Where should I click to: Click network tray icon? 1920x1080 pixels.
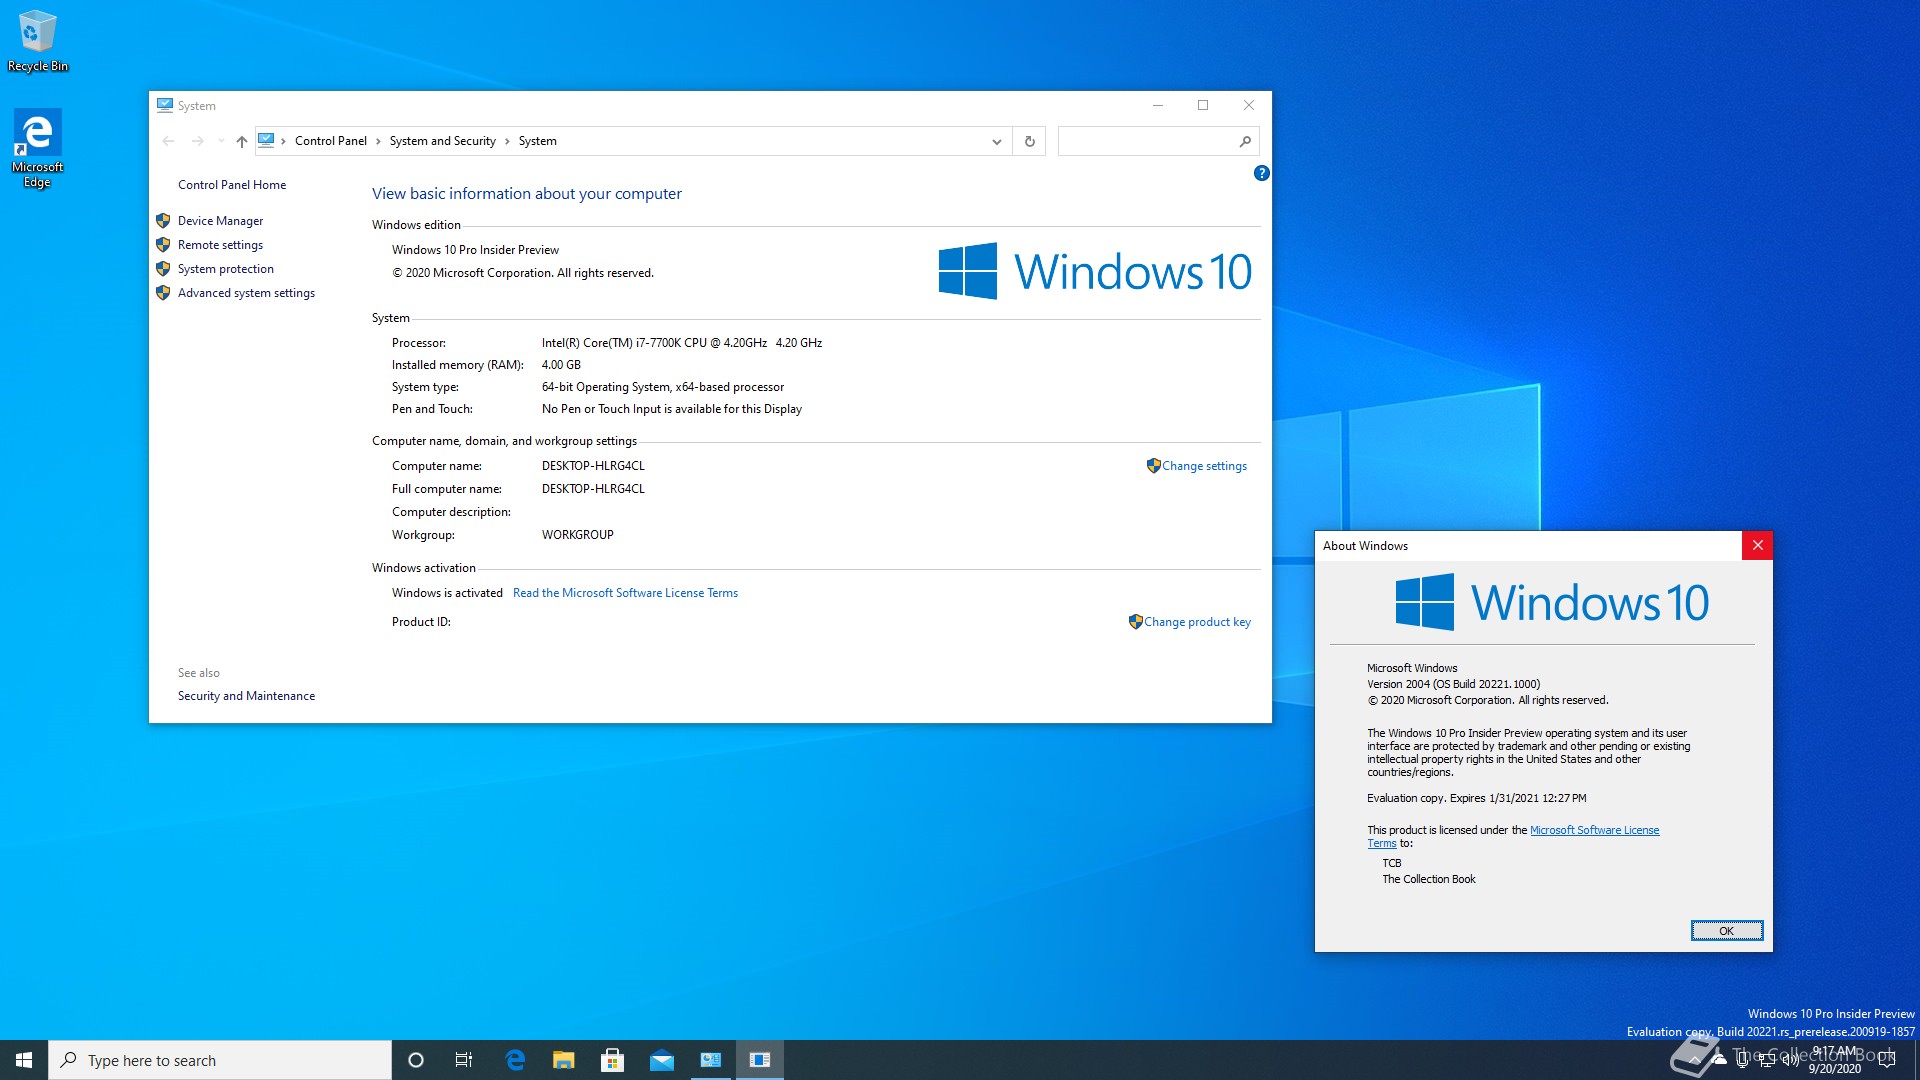(1767, 1060)
